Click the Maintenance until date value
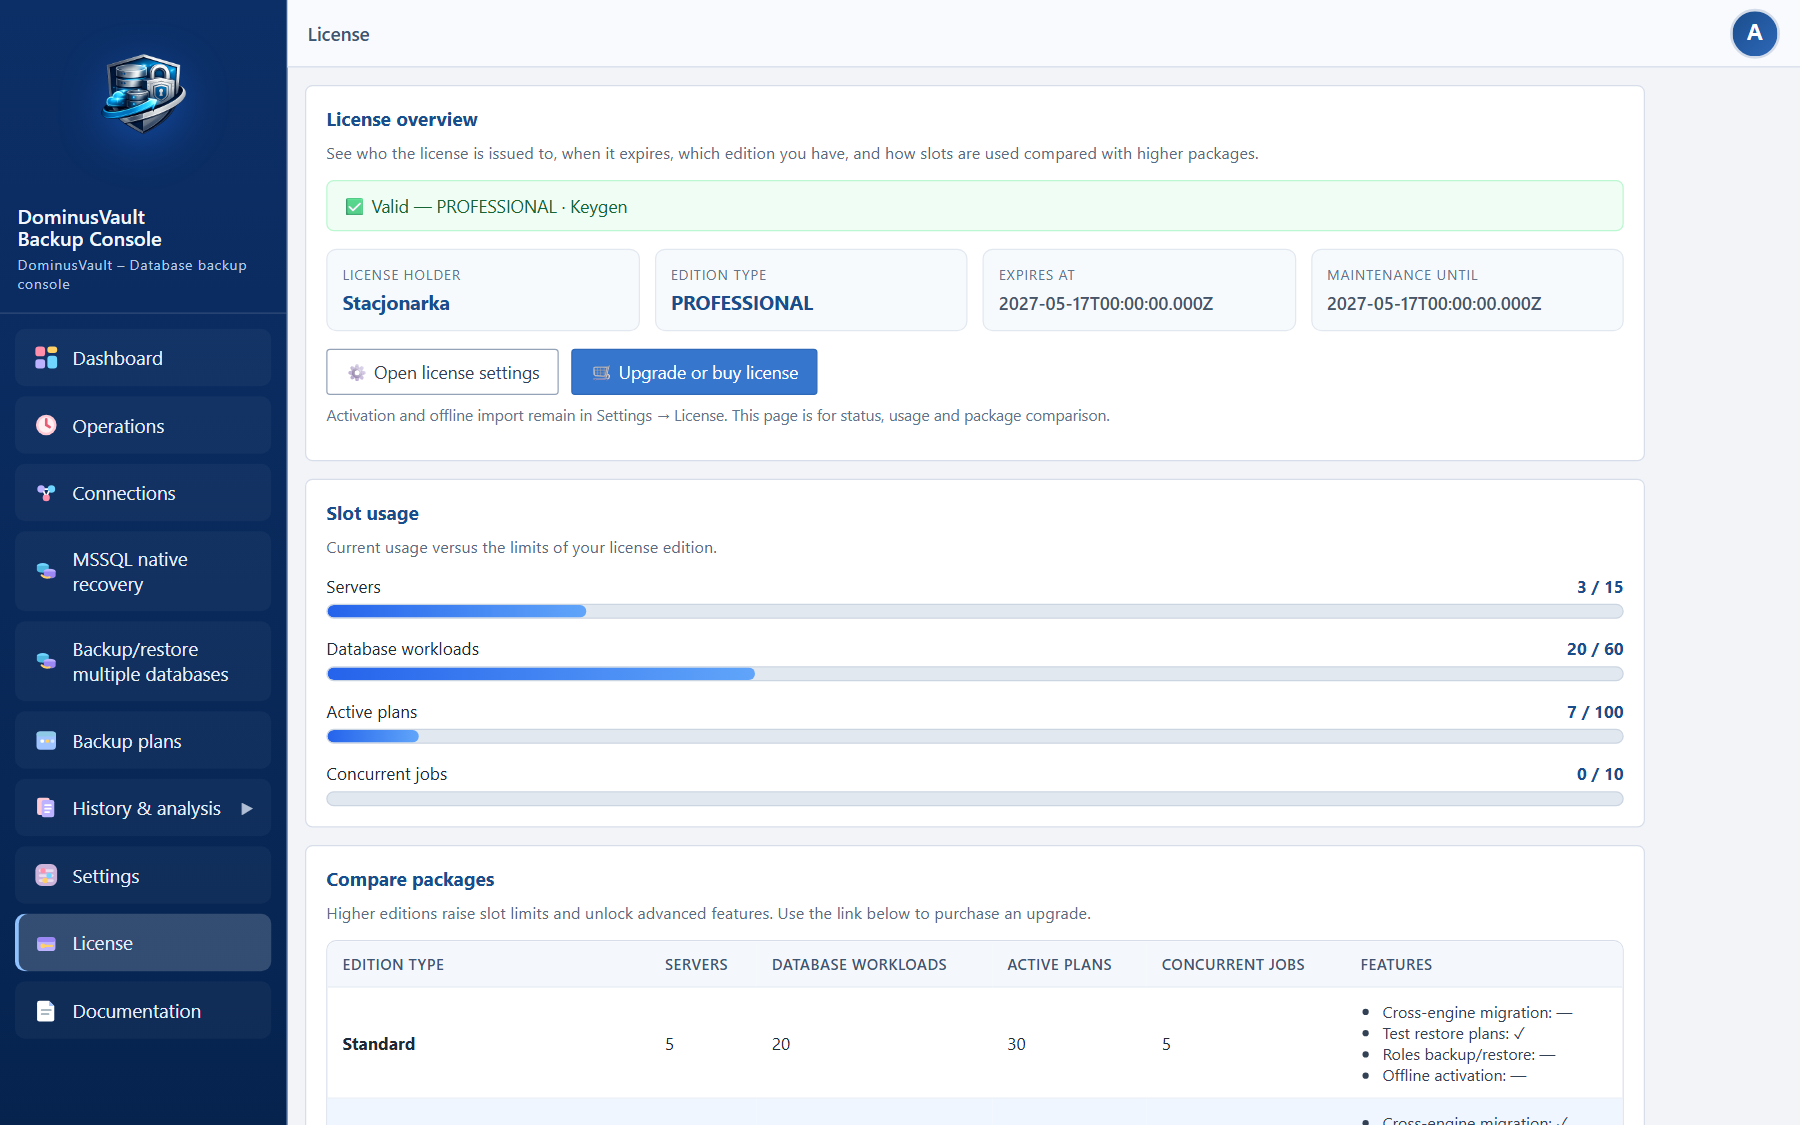The width and height of the screenshot is (1800, 1125). 1434,303
